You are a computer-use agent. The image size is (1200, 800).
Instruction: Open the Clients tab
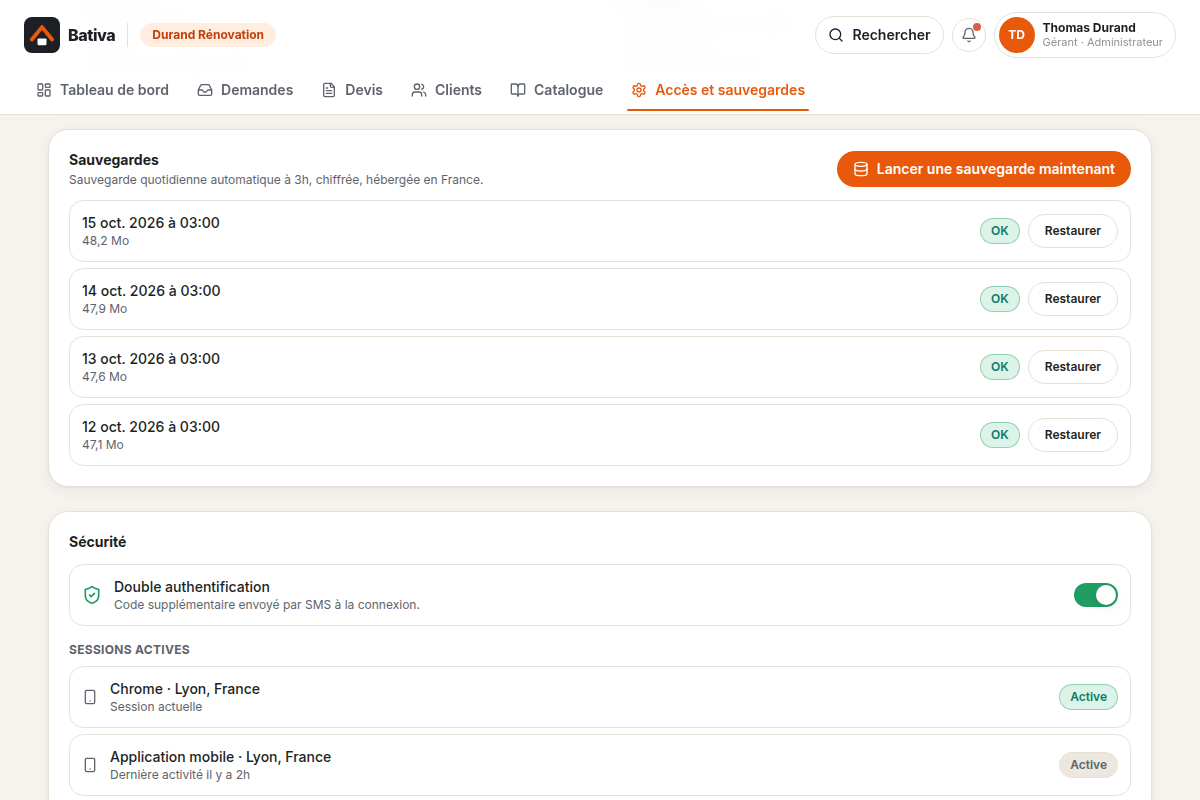pyautogui.click(x=446, y=90)
